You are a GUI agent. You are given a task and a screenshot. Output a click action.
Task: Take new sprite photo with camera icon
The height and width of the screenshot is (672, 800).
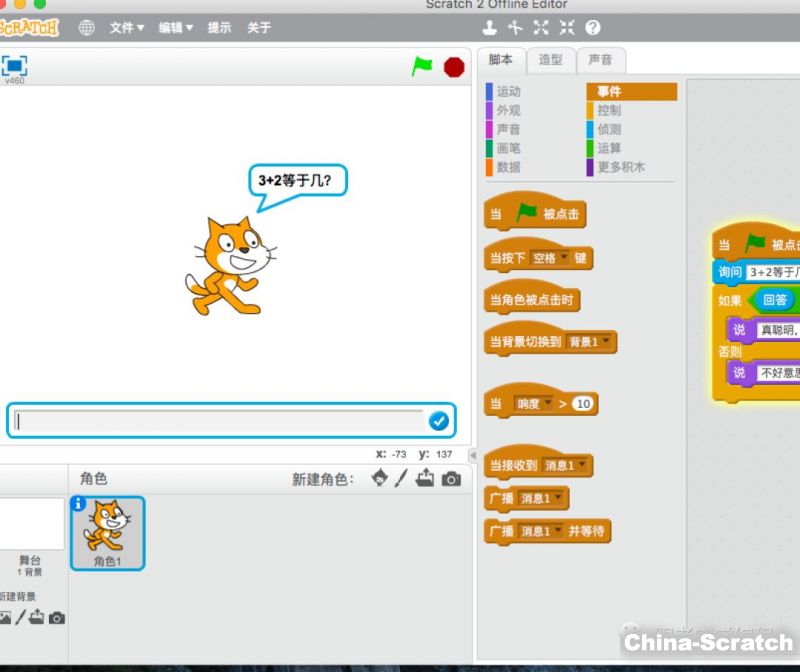(x=452, y=479)
